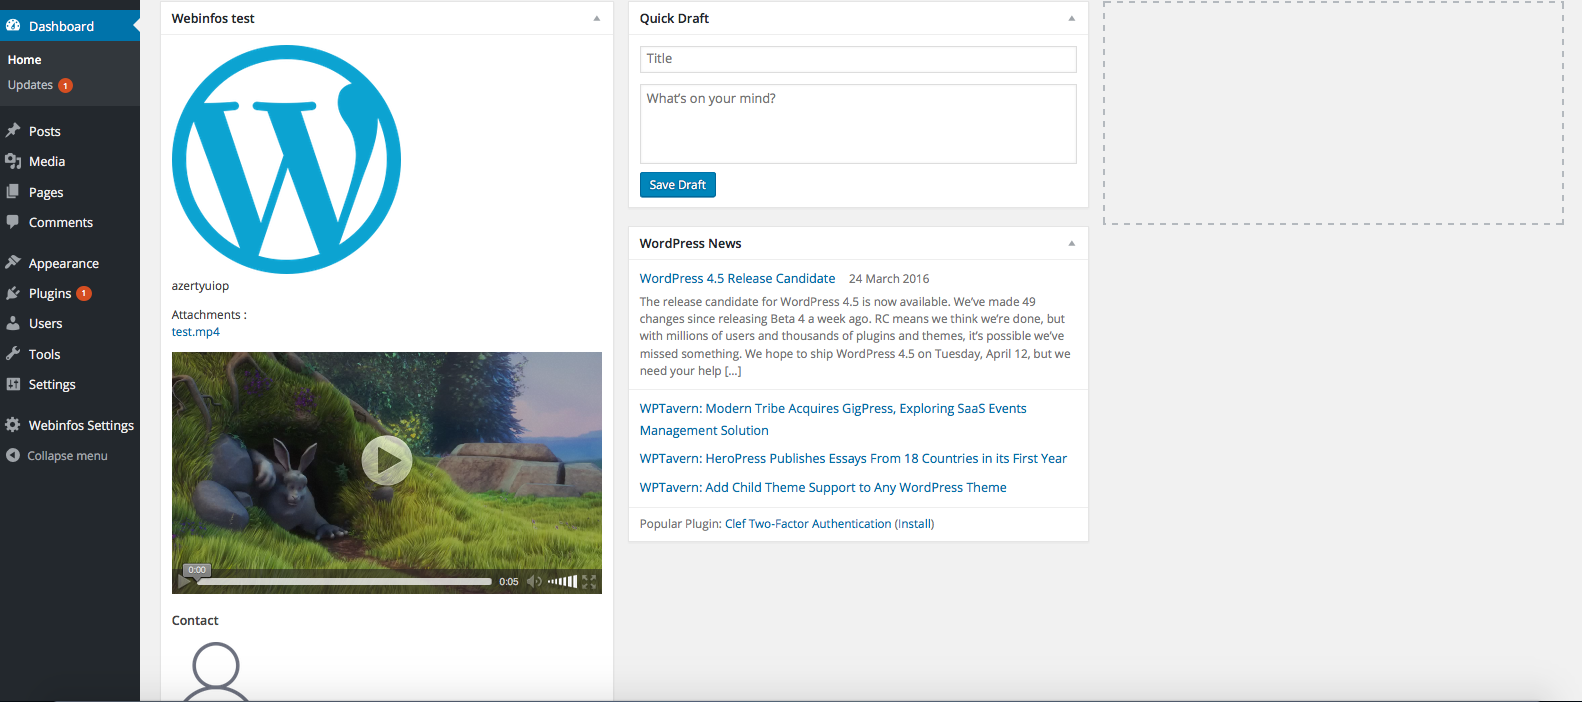Viewport: 1582px width, 702px height.
Task: Click the Collapse menu arrow icon
Action: pos(13,455)
